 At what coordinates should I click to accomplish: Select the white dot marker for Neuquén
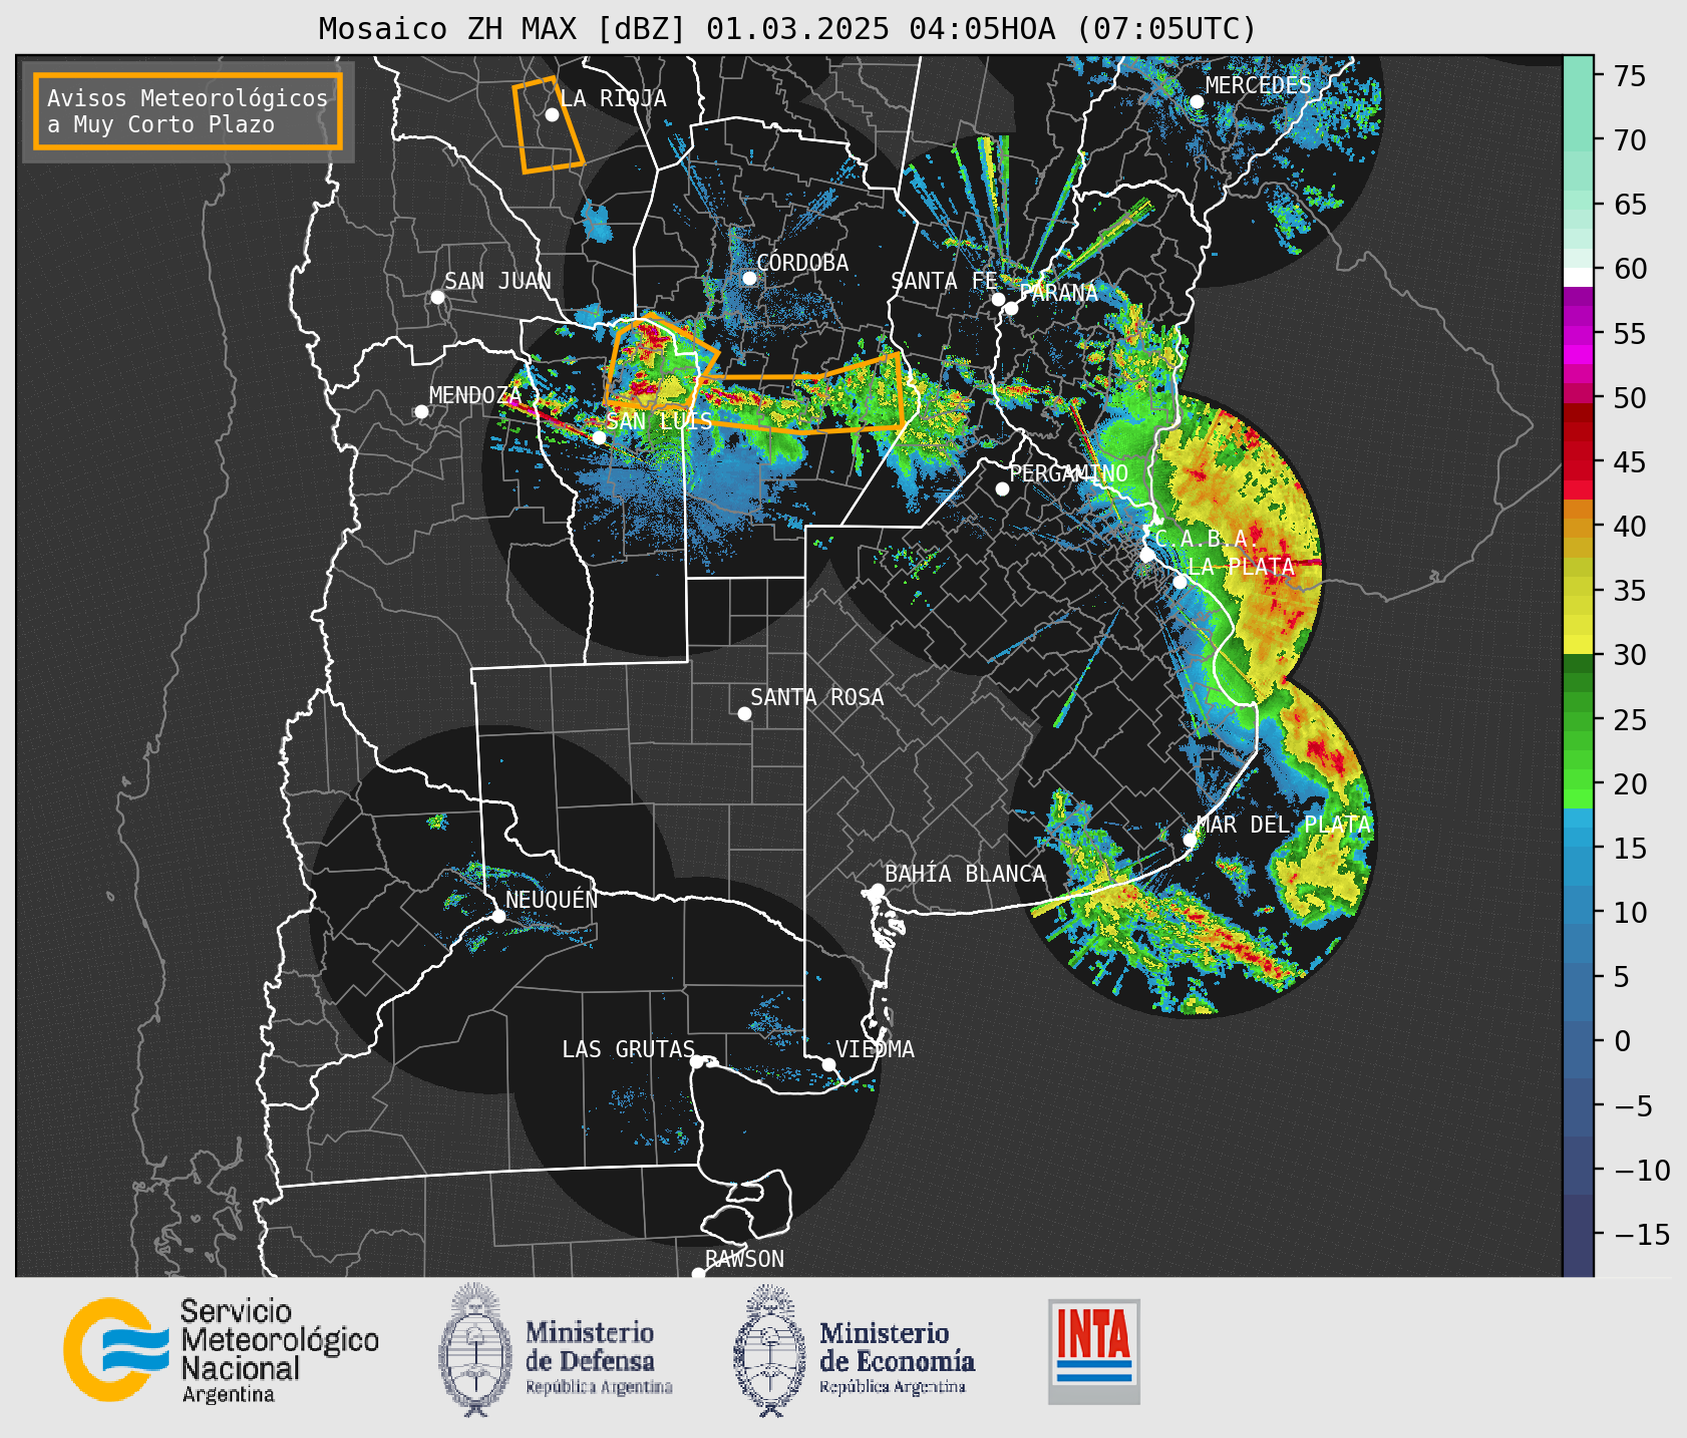498,916
